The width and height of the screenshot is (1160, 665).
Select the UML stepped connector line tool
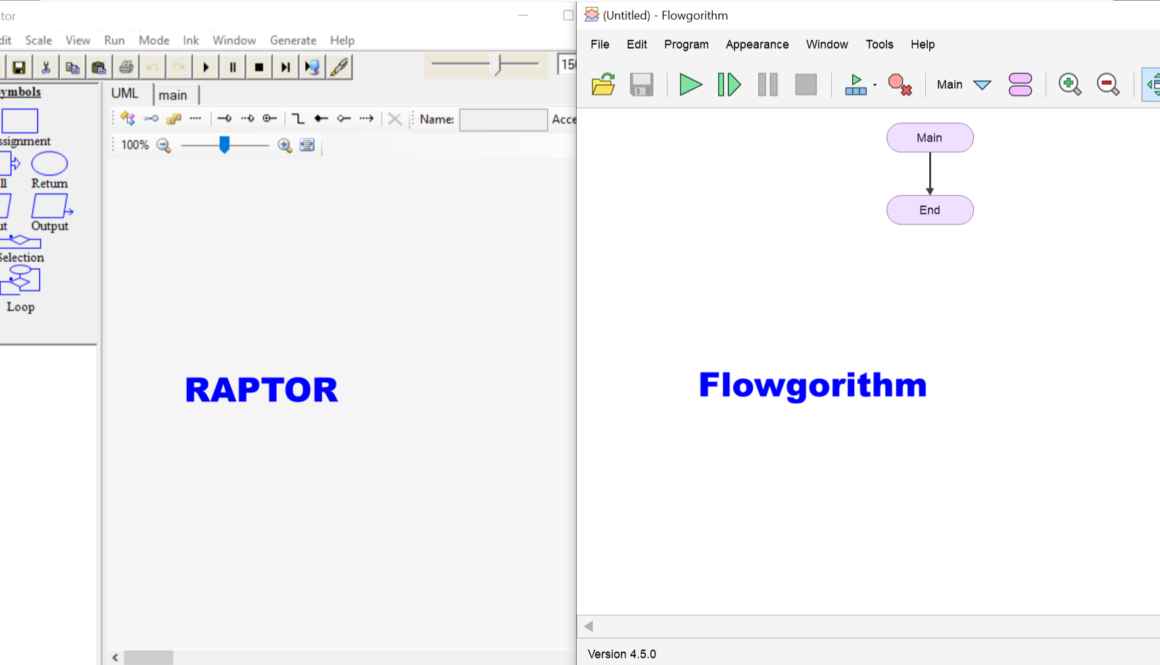pyautogui.click(x=297, y=118)
